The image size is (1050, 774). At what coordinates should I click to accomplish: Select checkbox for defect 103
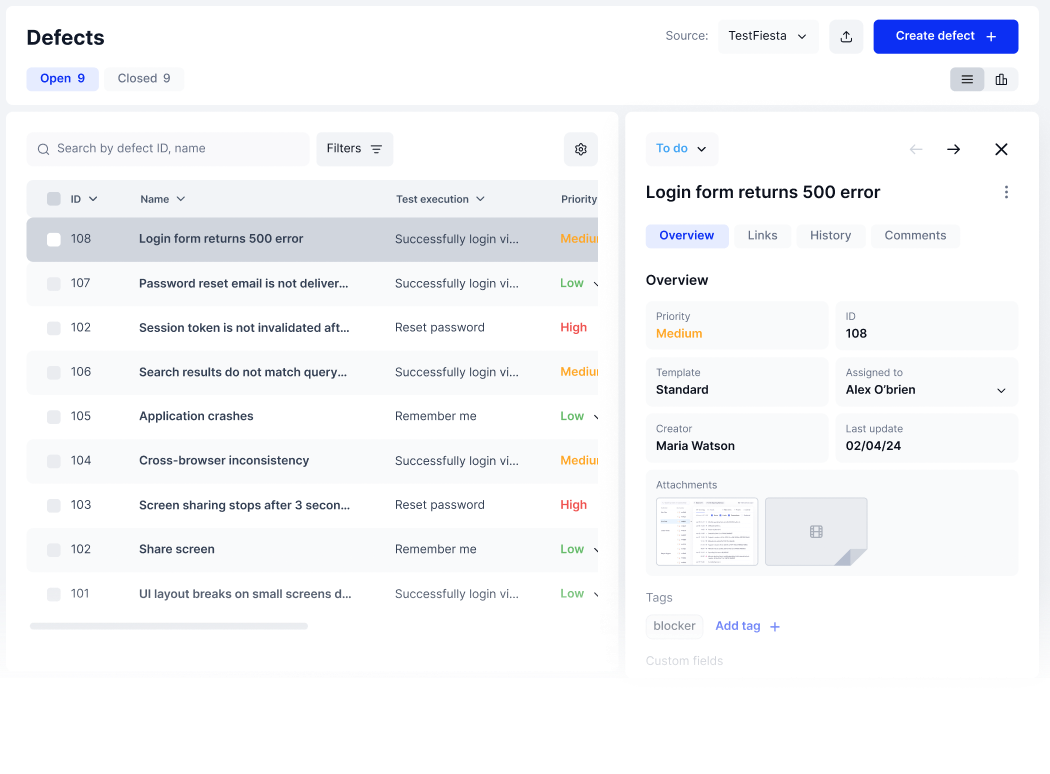[54, 506]
